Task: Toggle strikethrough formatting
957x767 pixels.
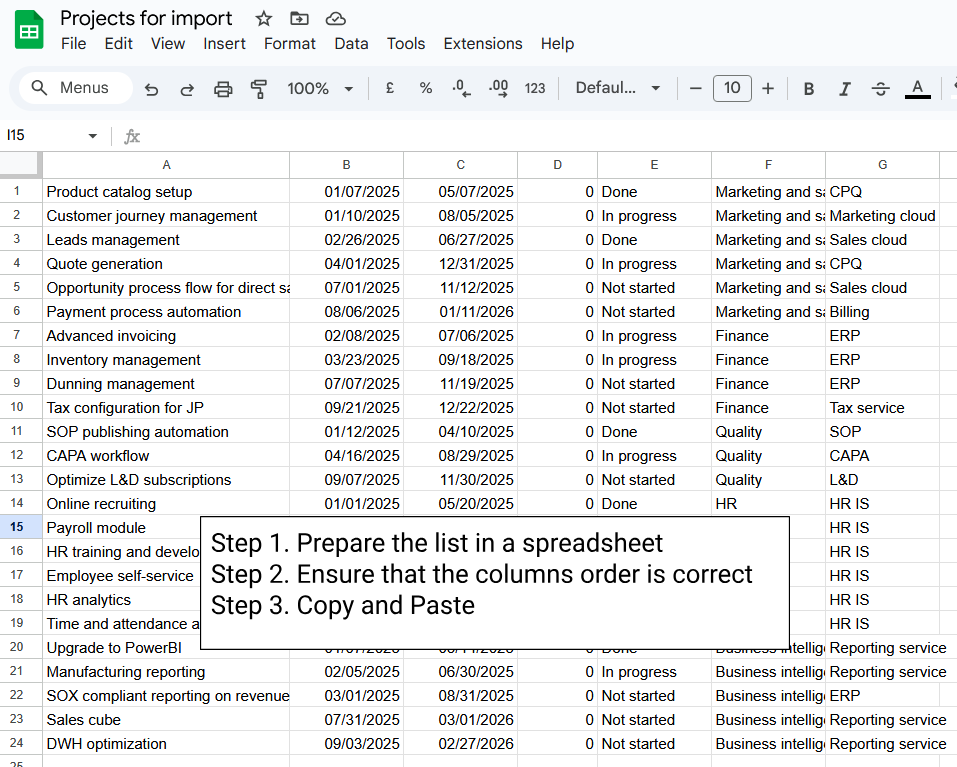Action: click(880, 89)
